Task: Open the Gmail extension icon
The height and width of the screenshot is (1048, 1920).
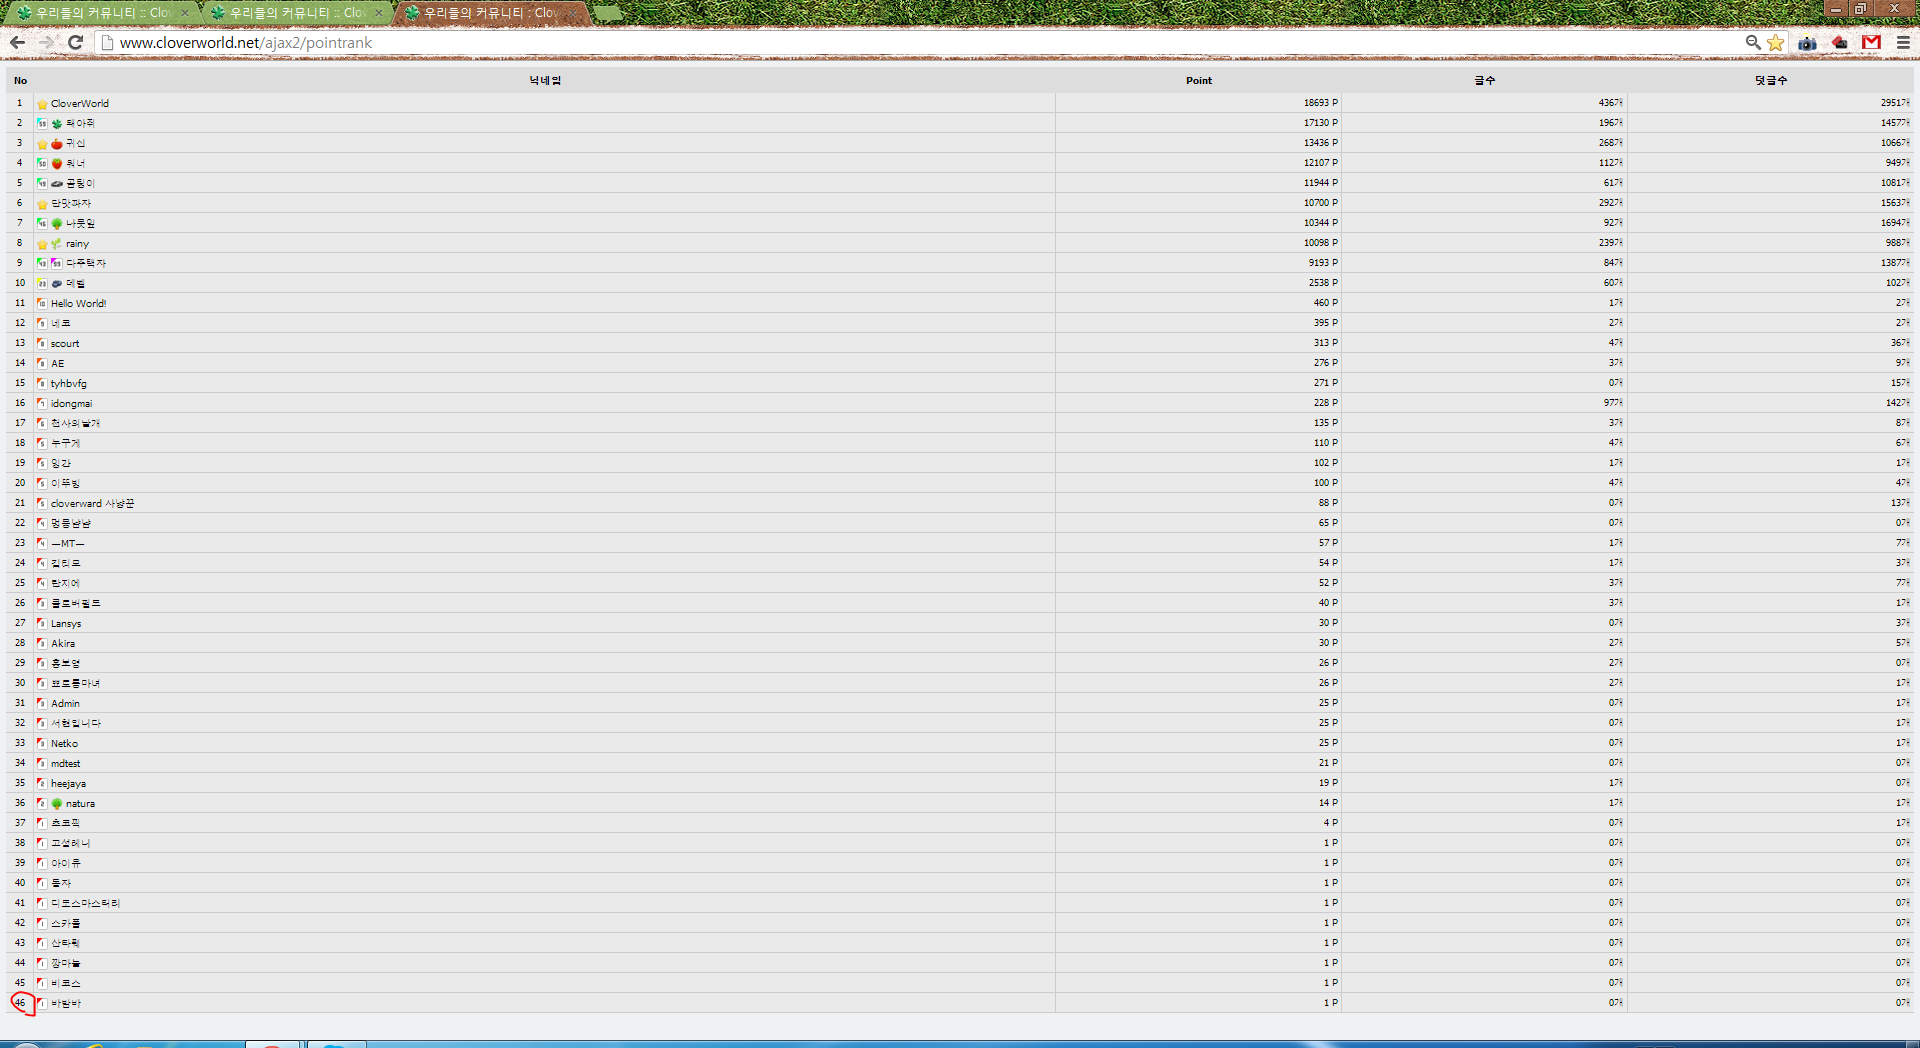Action: click(1871, 42)
